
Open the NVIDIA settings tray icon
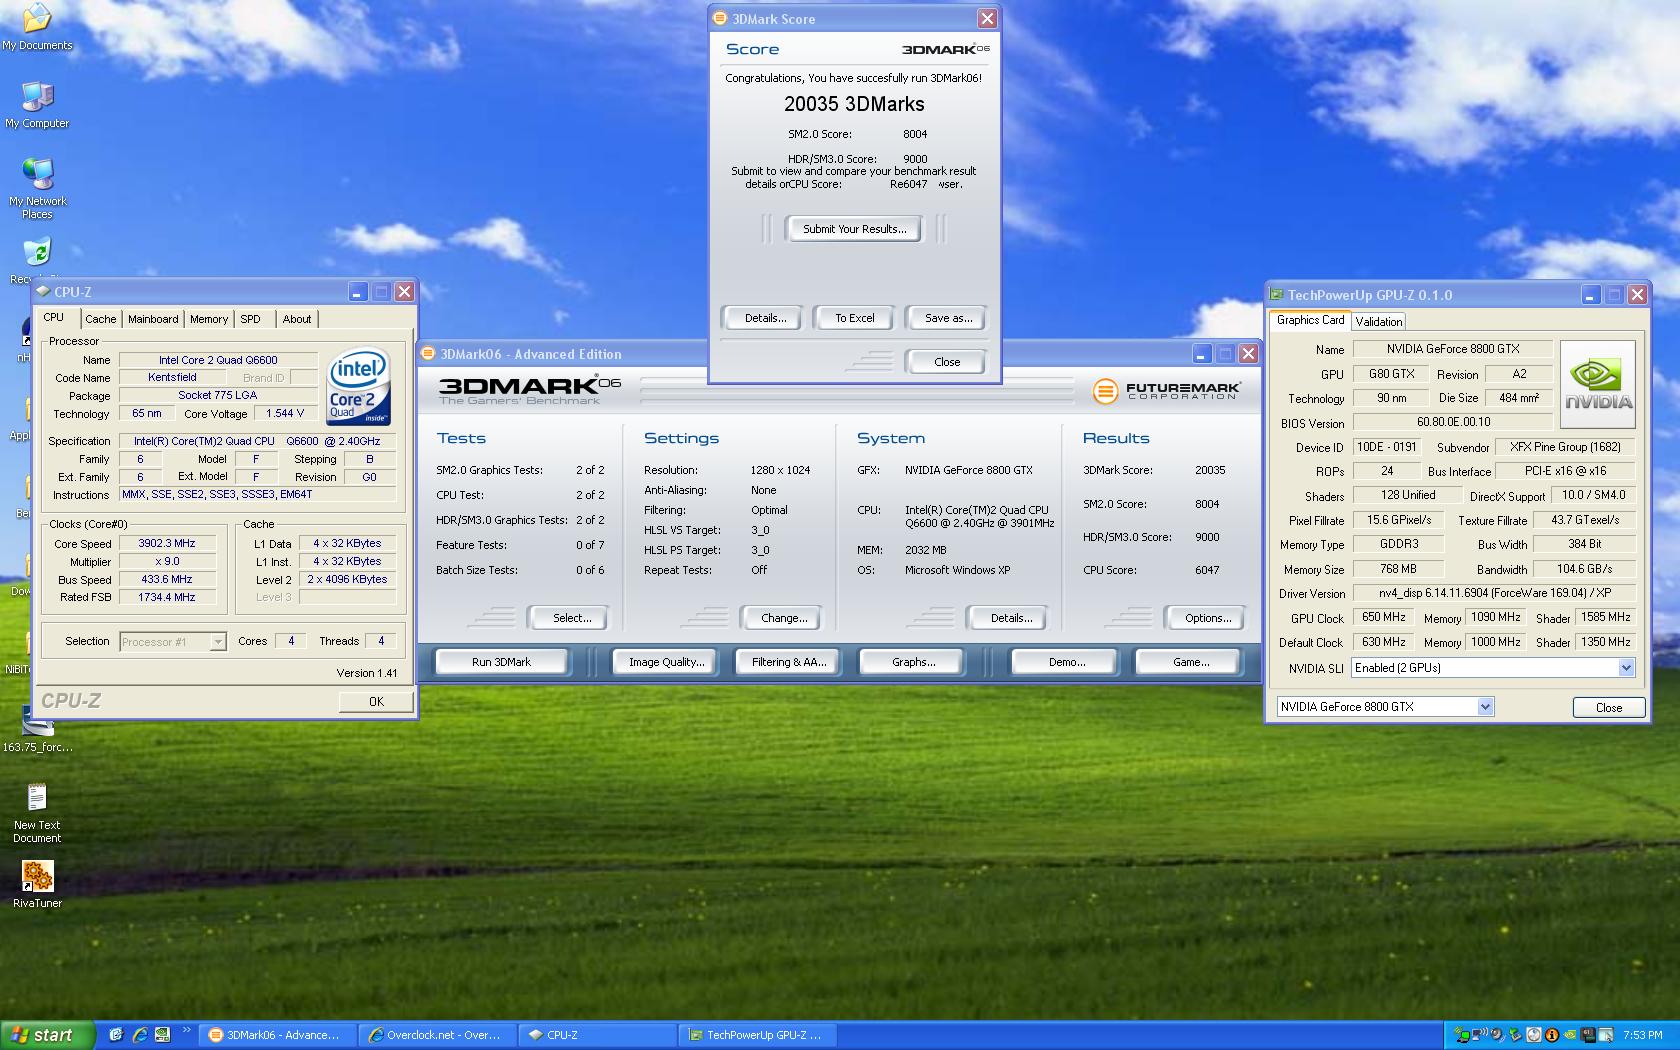coord(1570,1035)
